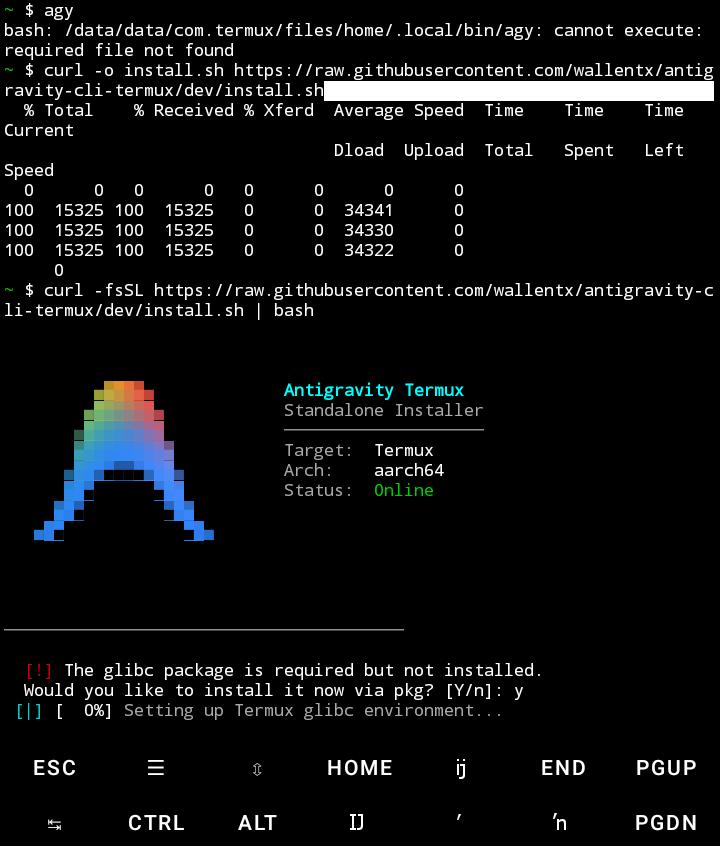Image resolution: width=720 pixels, height=846 pixels.
Task: Select 'Setting up Termux glibc environment...' text
Action: tap(313, 711)
